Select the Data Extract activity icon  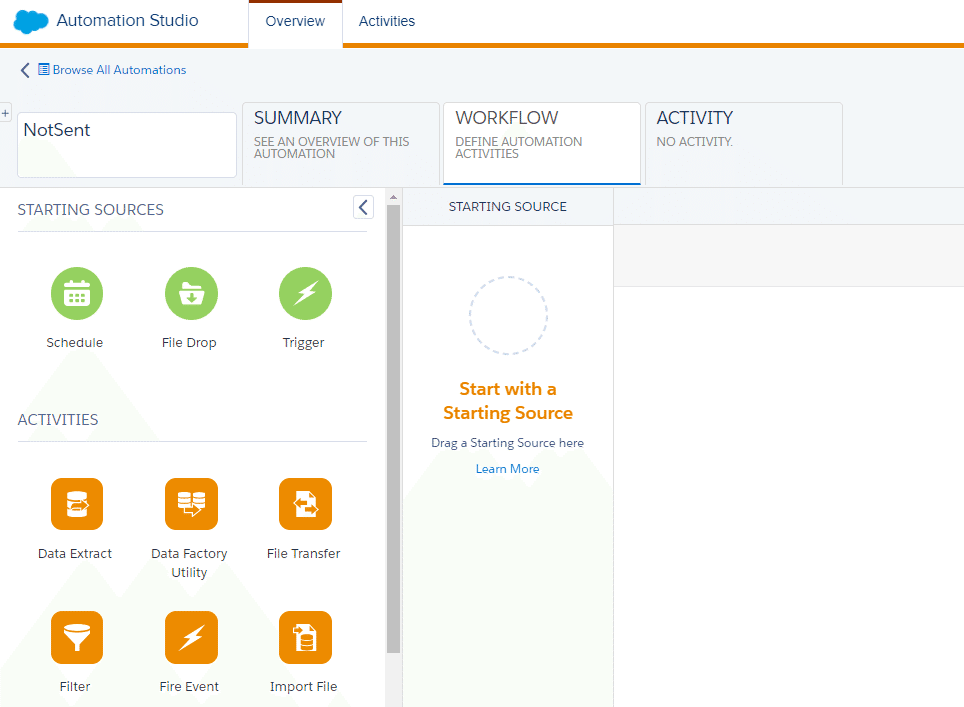(x=77, y=504)
